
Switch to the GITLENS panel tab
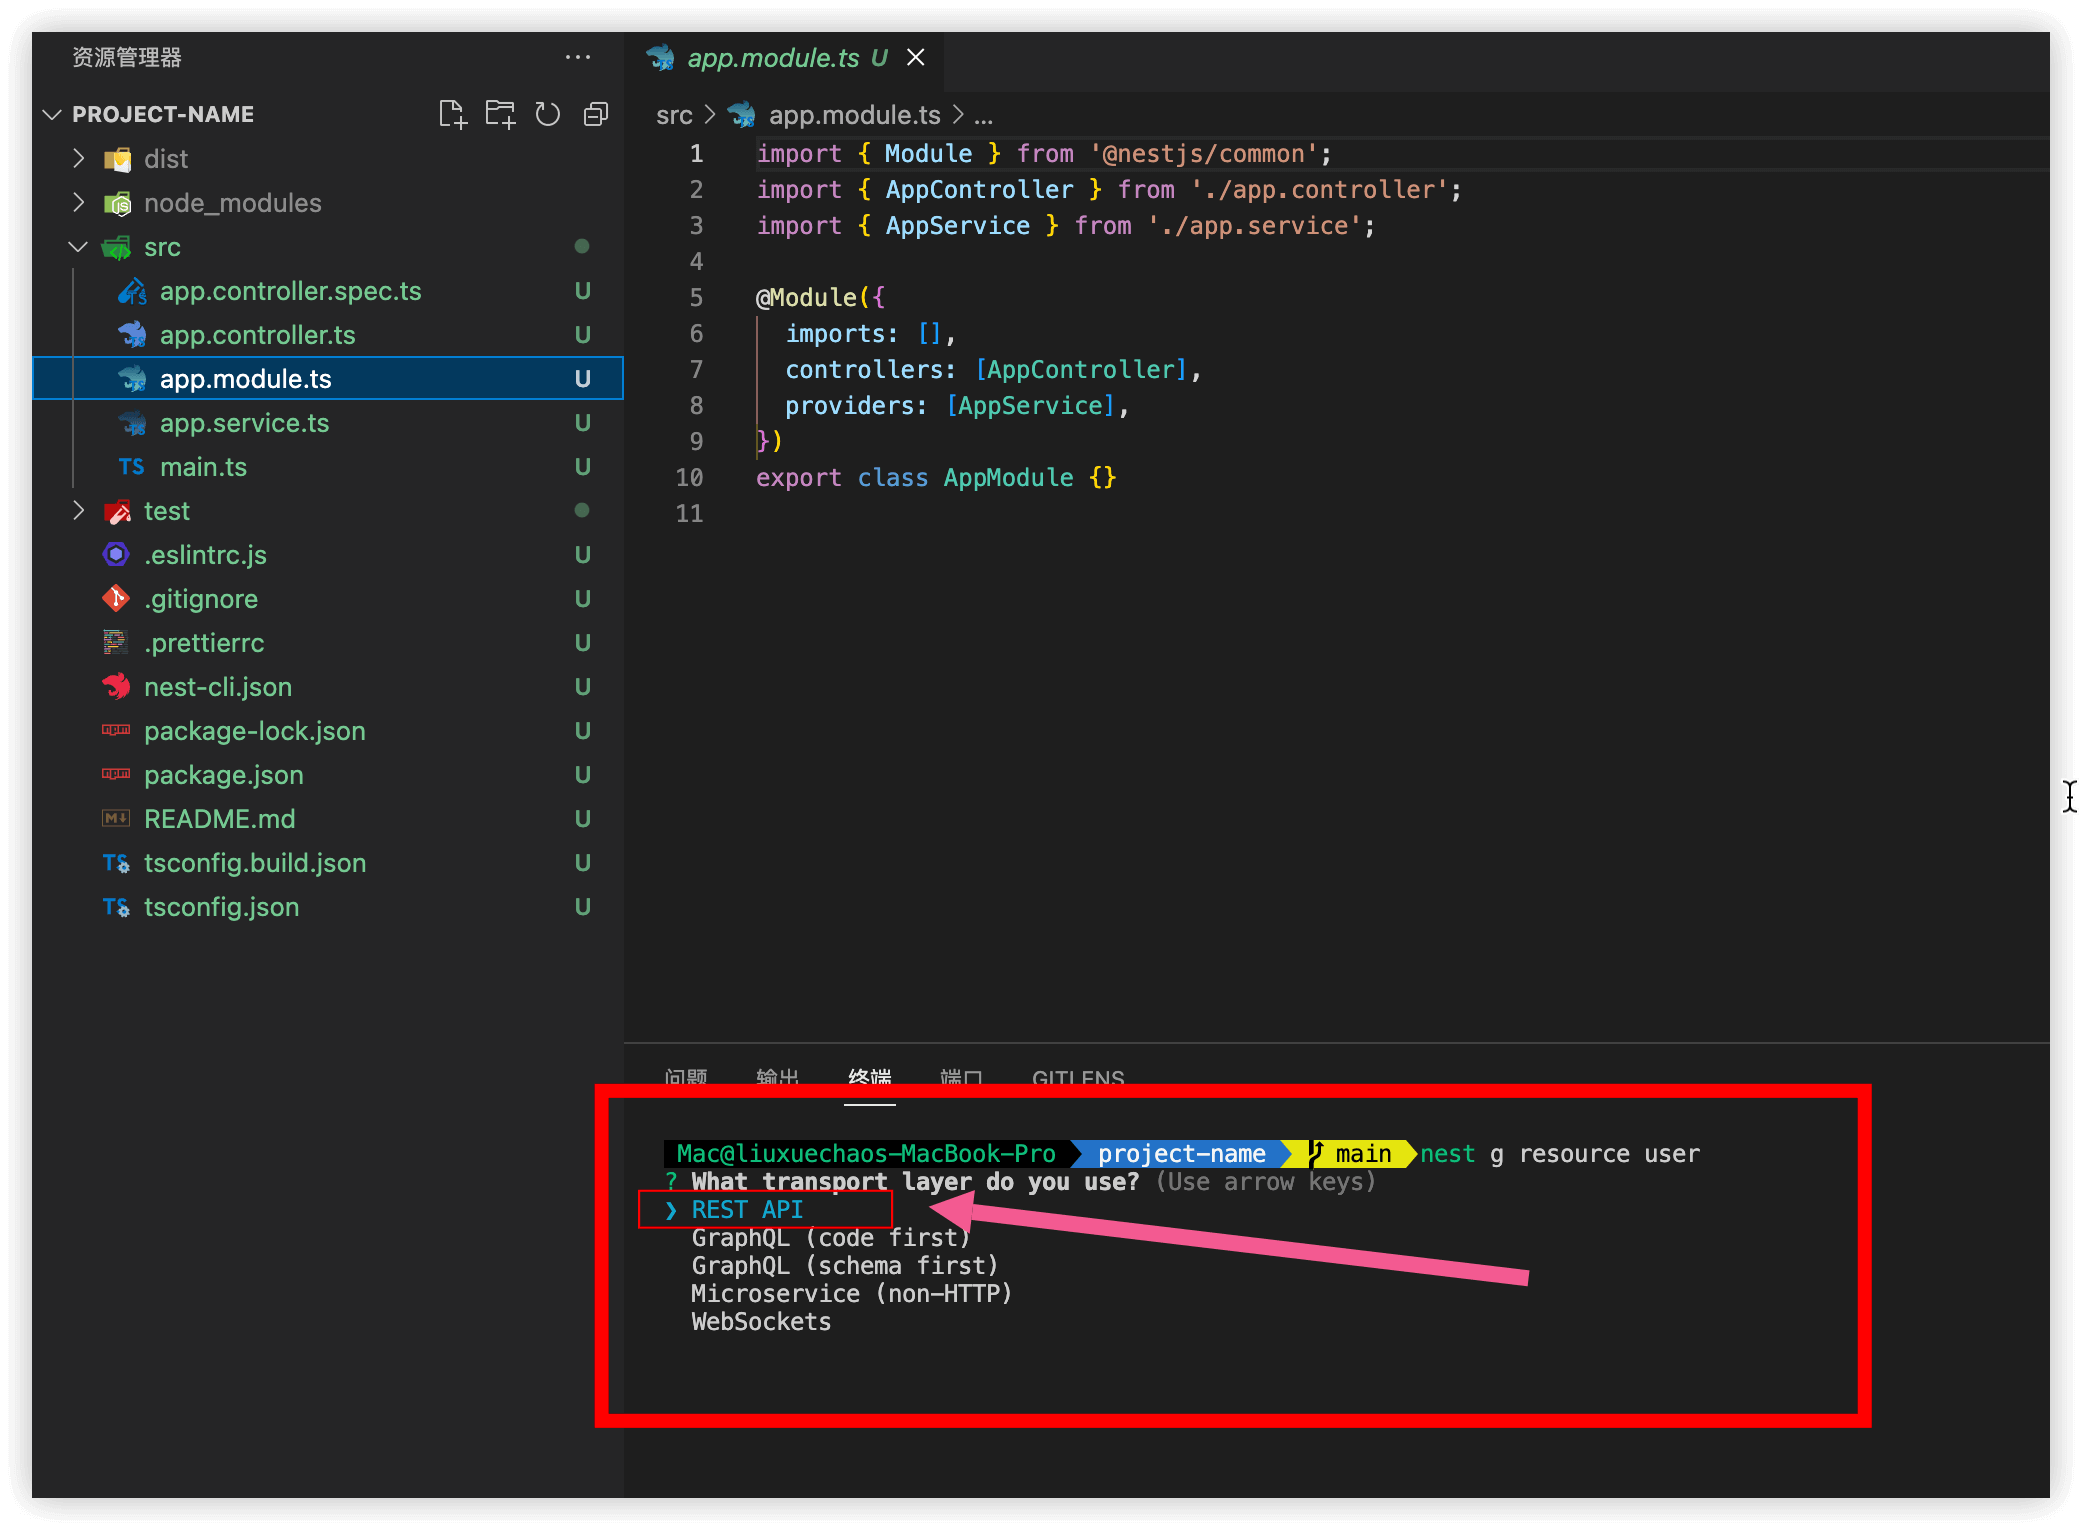1078,1078
